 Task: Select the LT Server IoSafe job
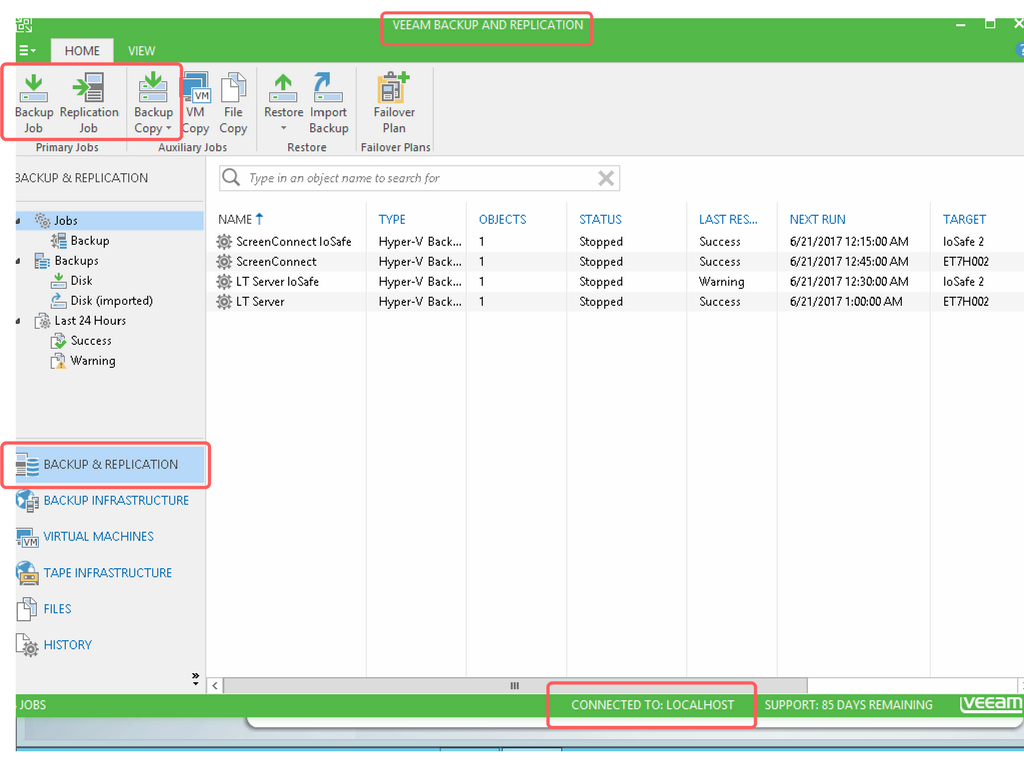coord(277,282)
